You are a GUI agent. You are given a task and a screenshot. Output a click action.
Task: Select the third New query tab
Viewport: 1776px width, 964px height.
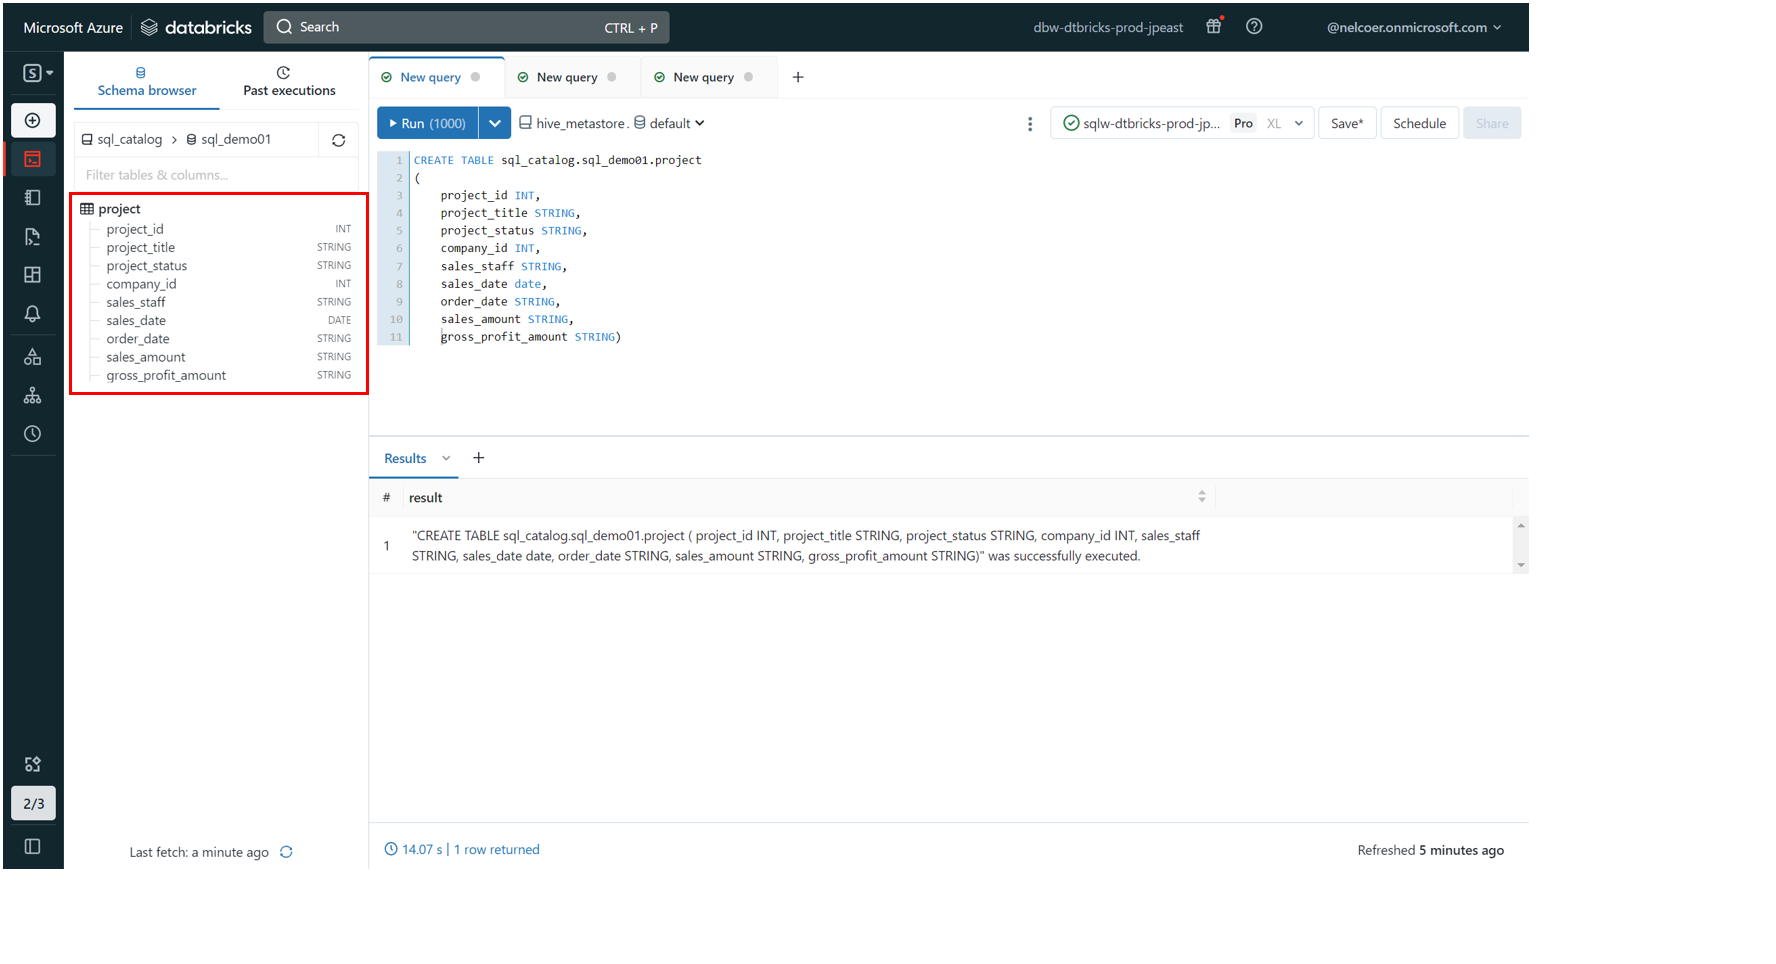[x=703, y=77]
